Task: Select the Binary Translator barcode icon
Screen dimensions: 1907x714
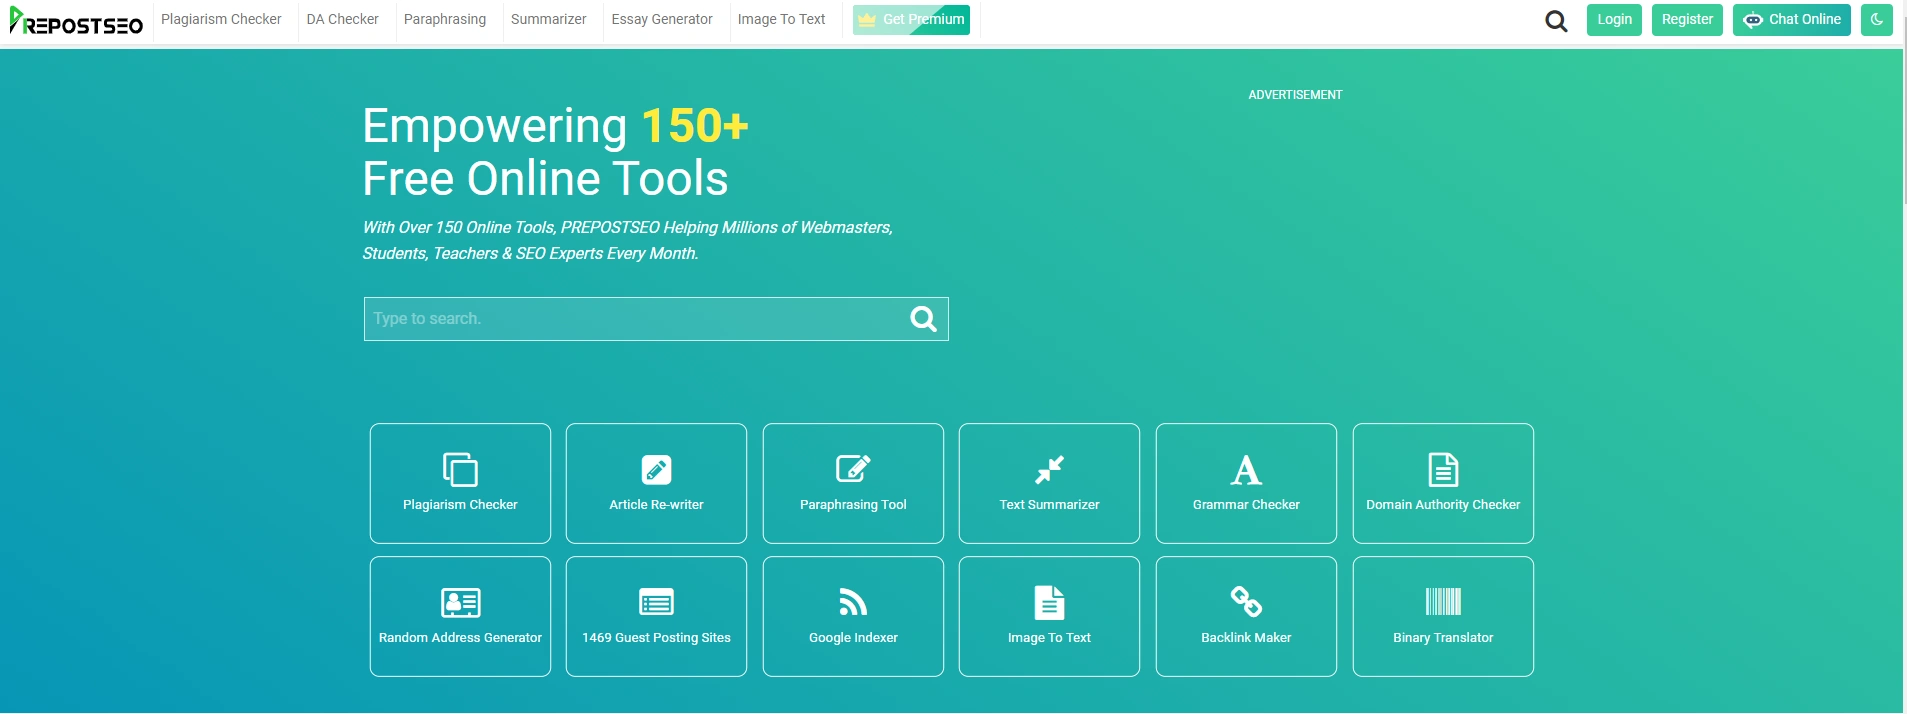Action: click(1443, 601)
